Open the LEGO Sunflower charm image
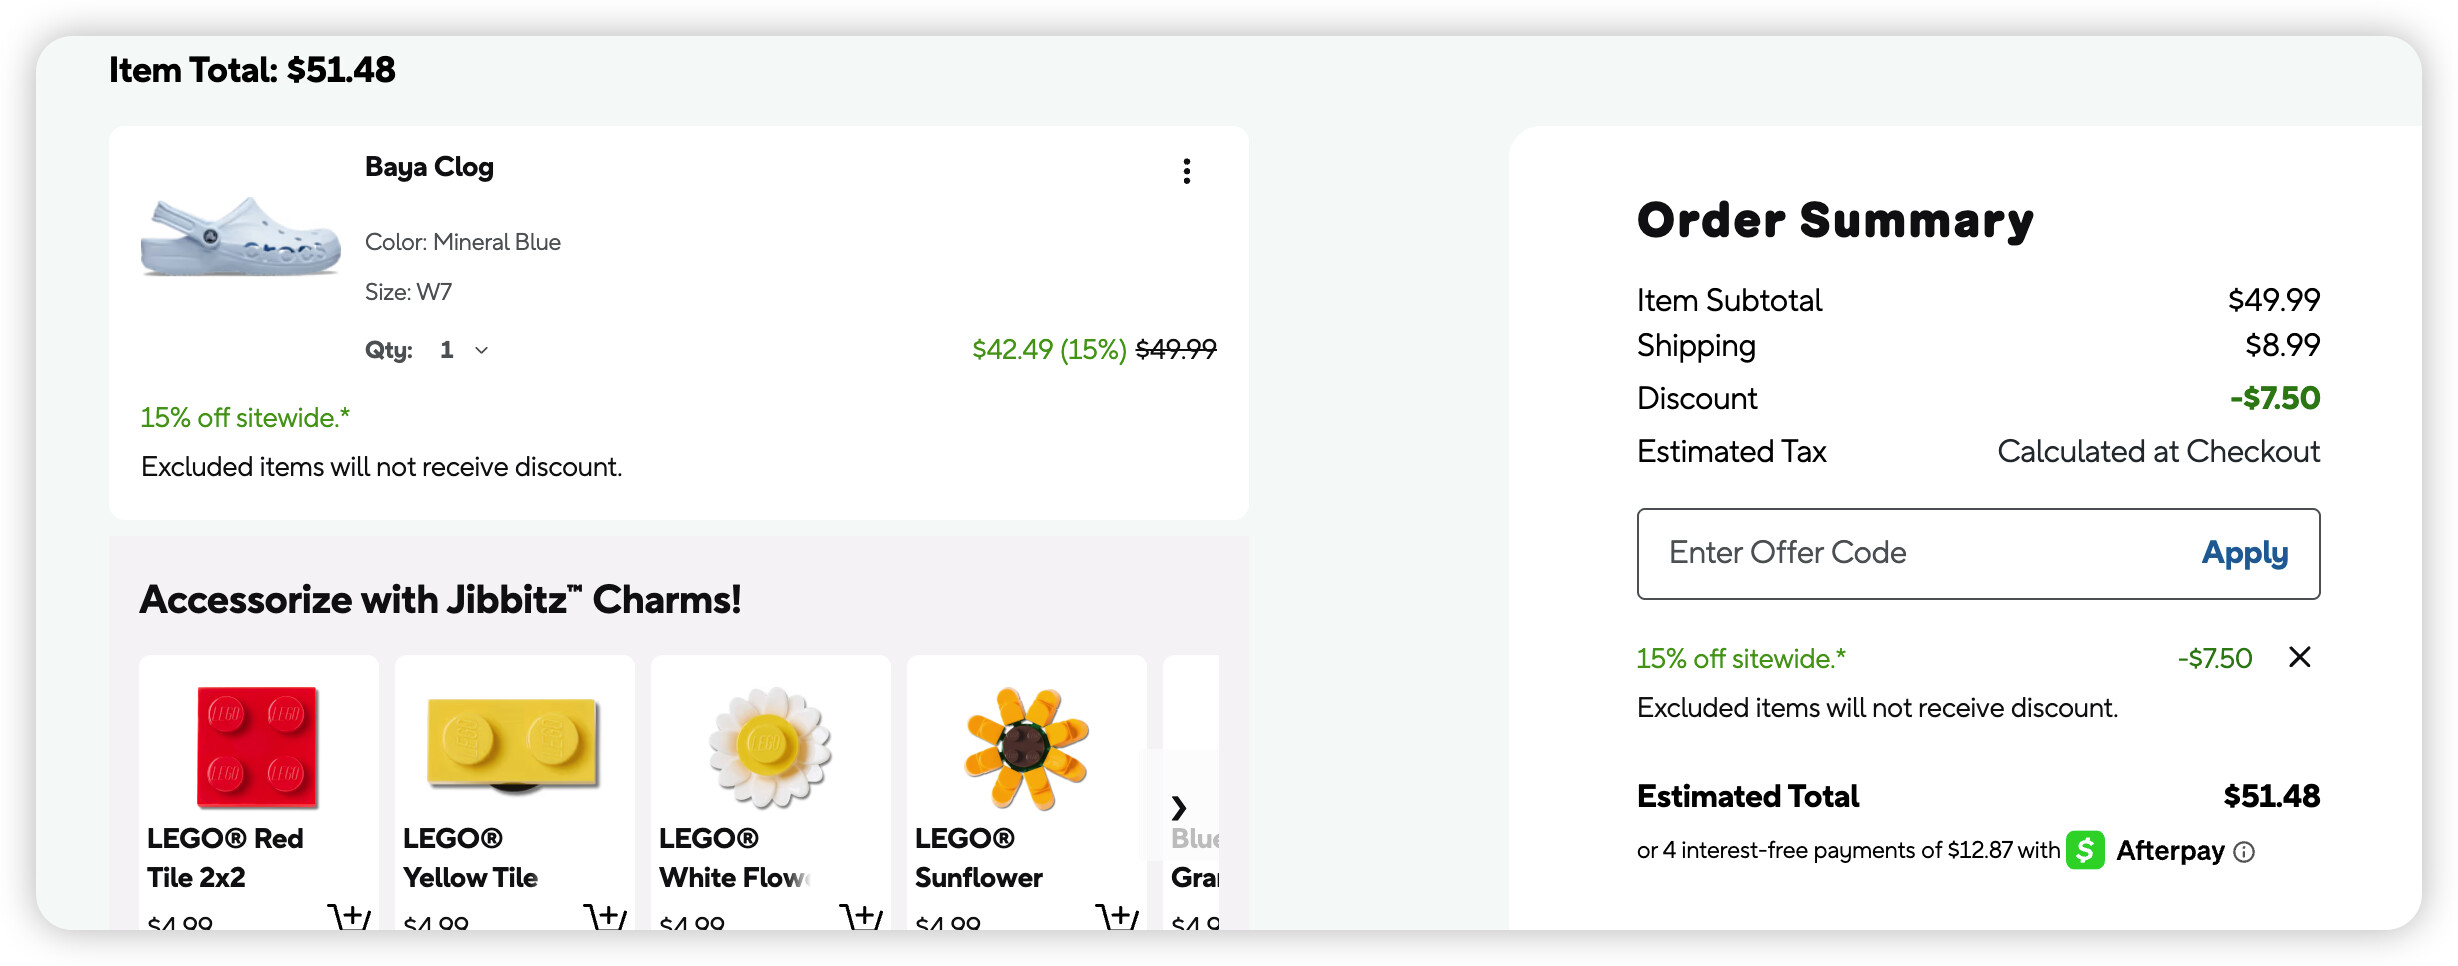Viewport: 2458px width, 966px height. 1025,746
